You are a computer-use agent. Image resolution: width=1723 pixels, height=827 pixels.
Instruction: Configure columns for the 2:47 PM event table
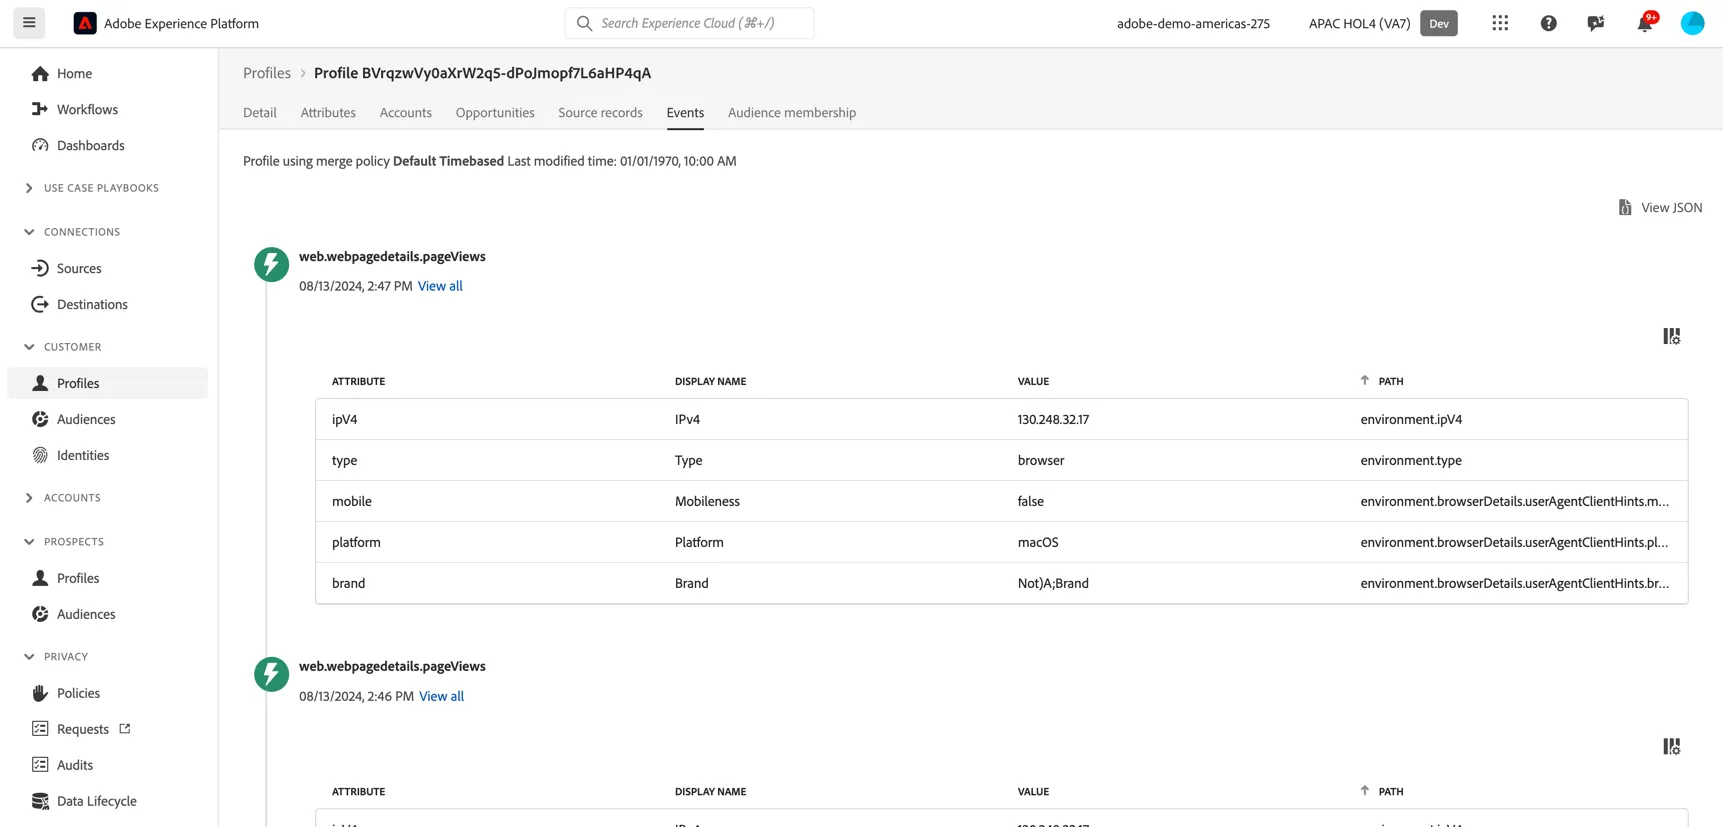(1671, 336)
